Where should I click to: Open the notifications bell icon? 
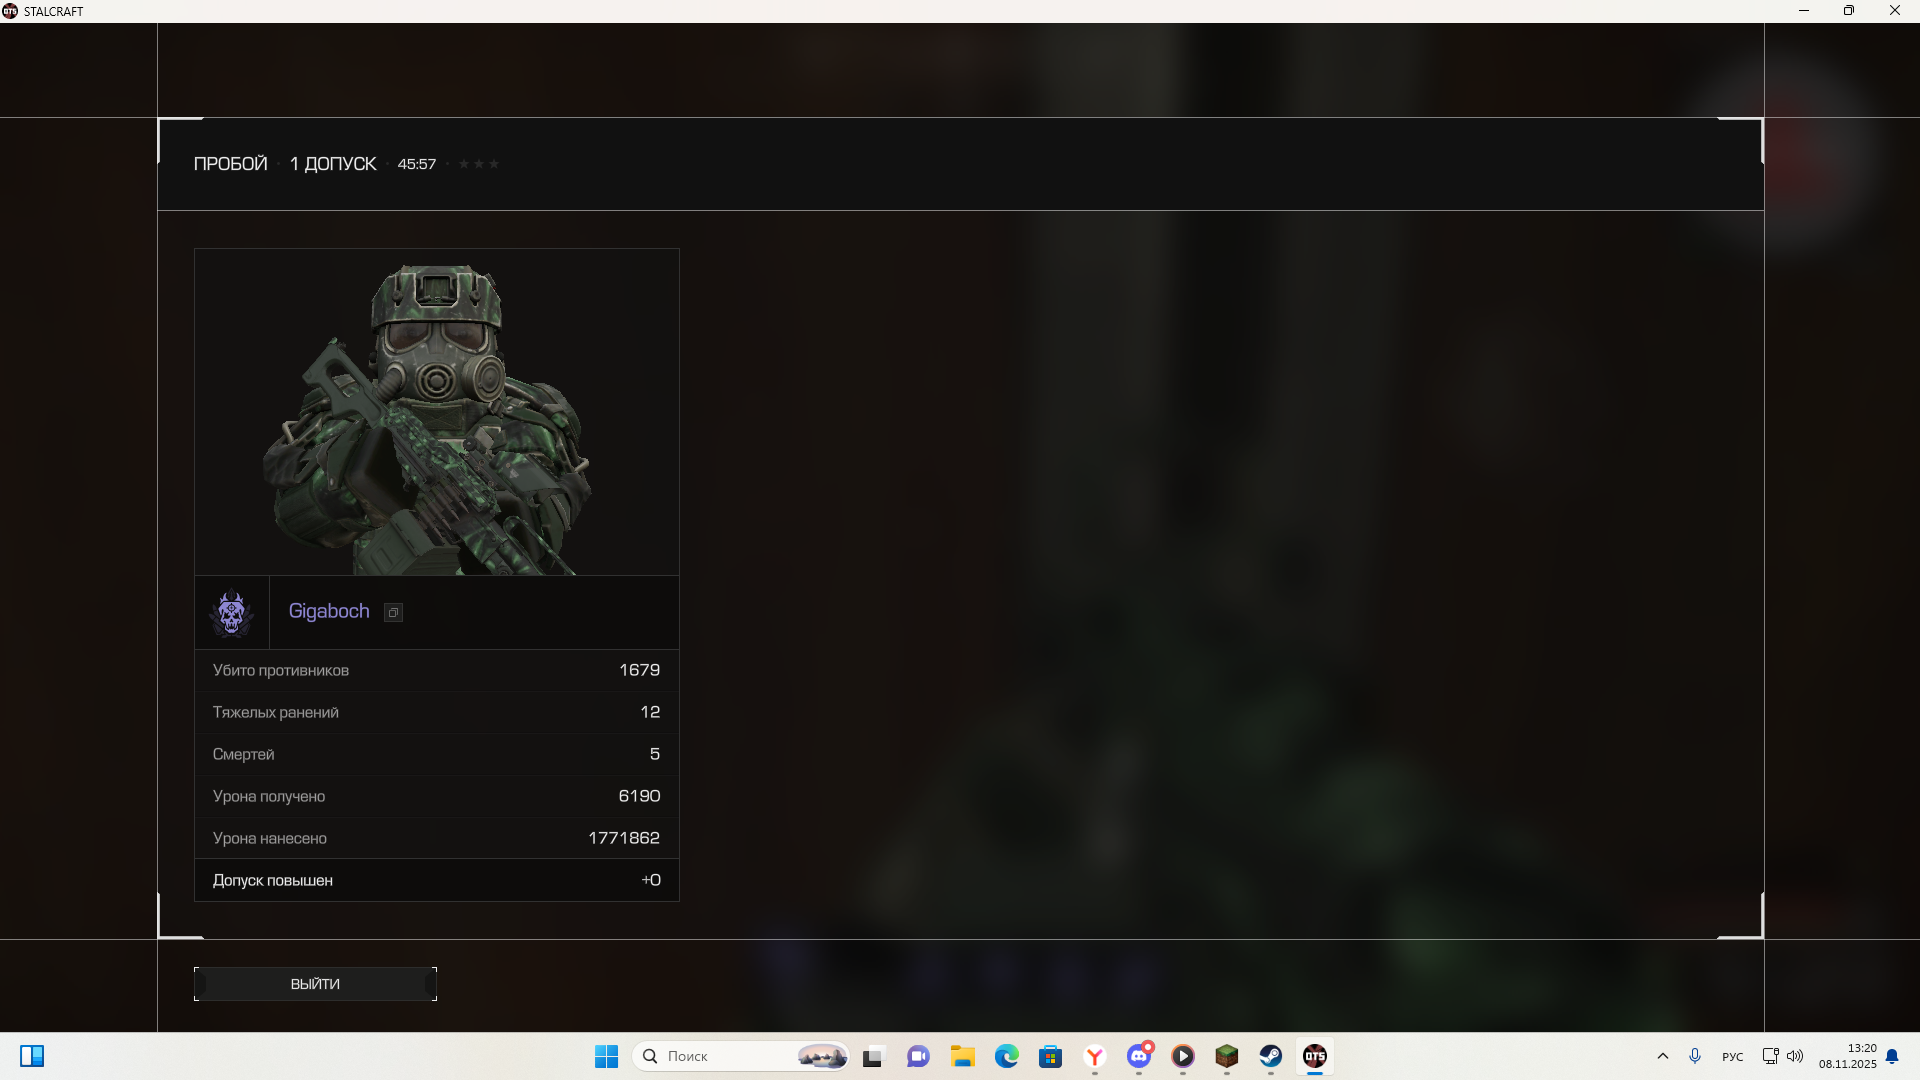(1892, 1056)
